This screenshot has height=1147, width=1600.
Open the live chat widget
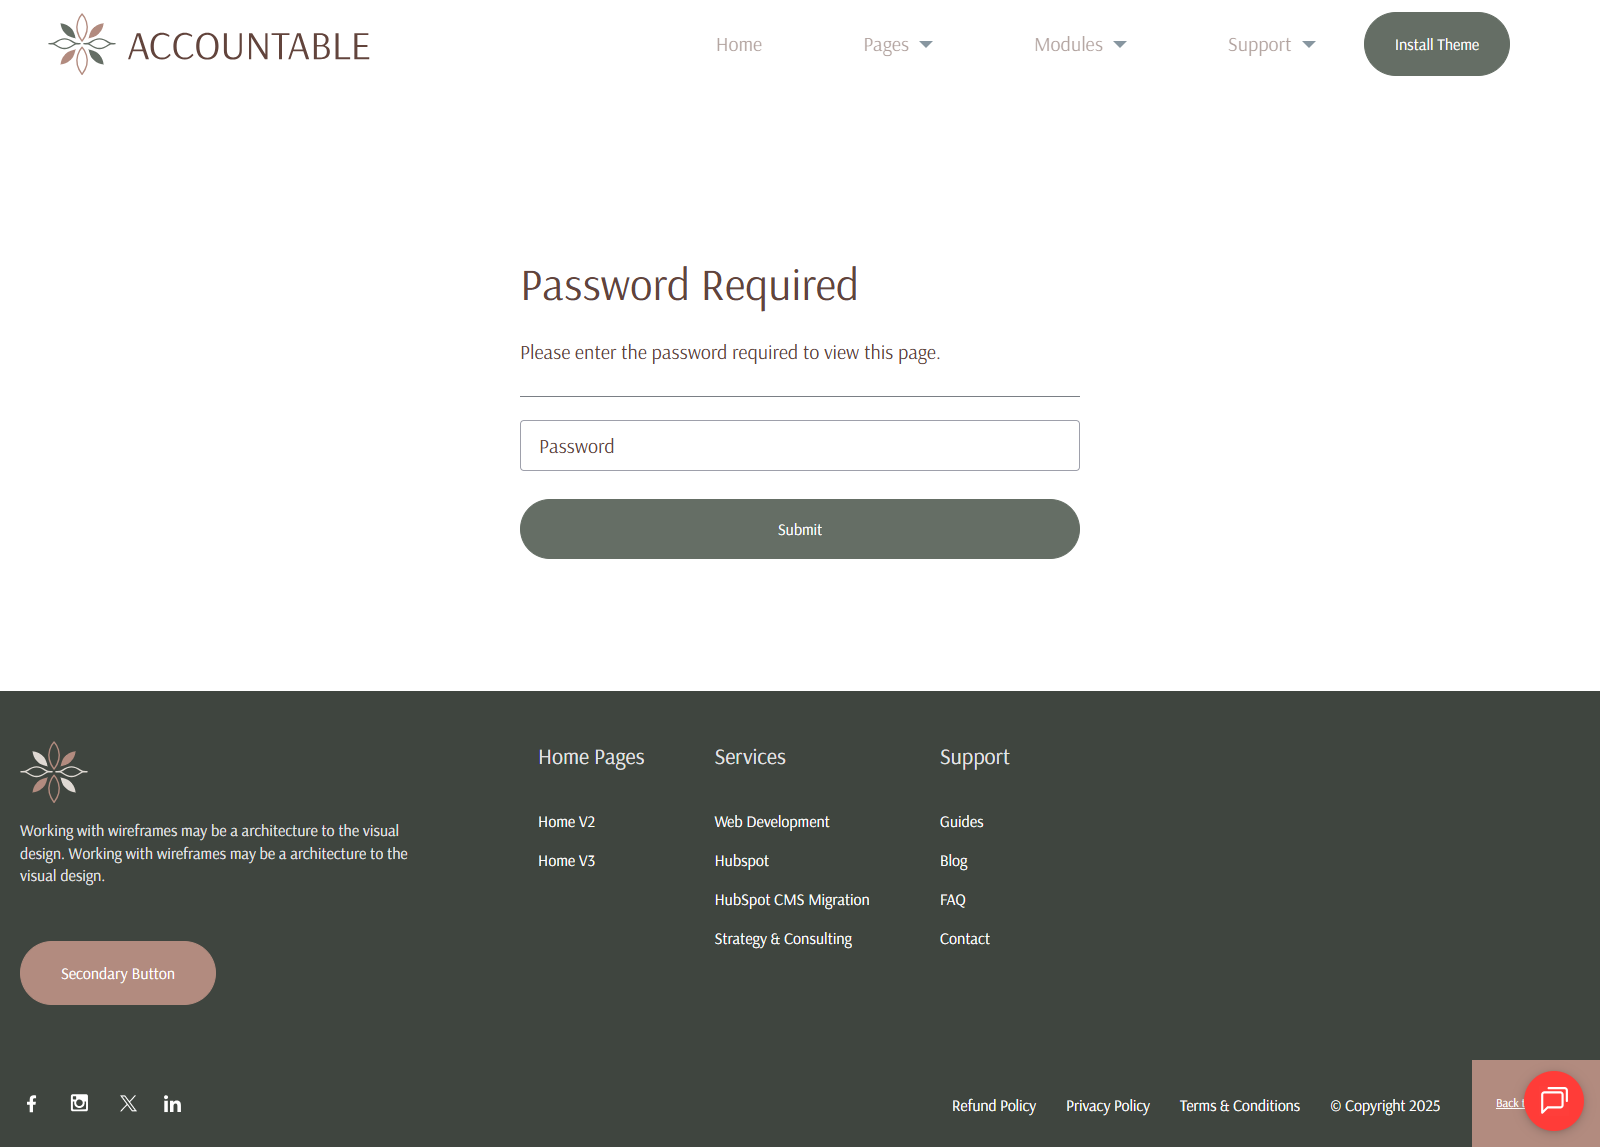click(1553, 1101)
